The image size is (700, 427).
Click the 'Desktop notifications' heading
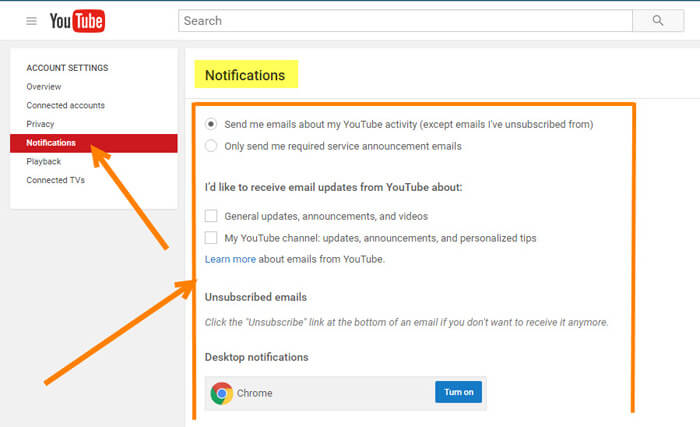(x=257, y=357)
